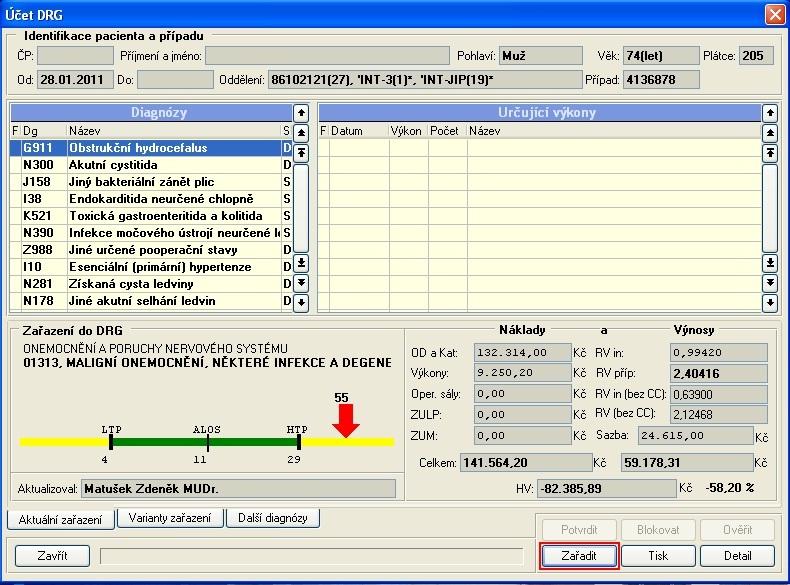Click the Případ field showing 4136878
This screenshot has width=790, height=585.
point(661,80)
